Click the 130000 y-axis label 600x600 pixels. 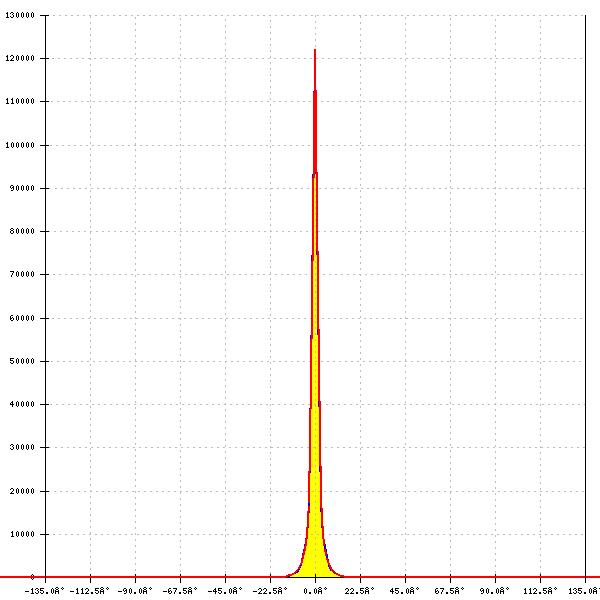click(20, 15)
